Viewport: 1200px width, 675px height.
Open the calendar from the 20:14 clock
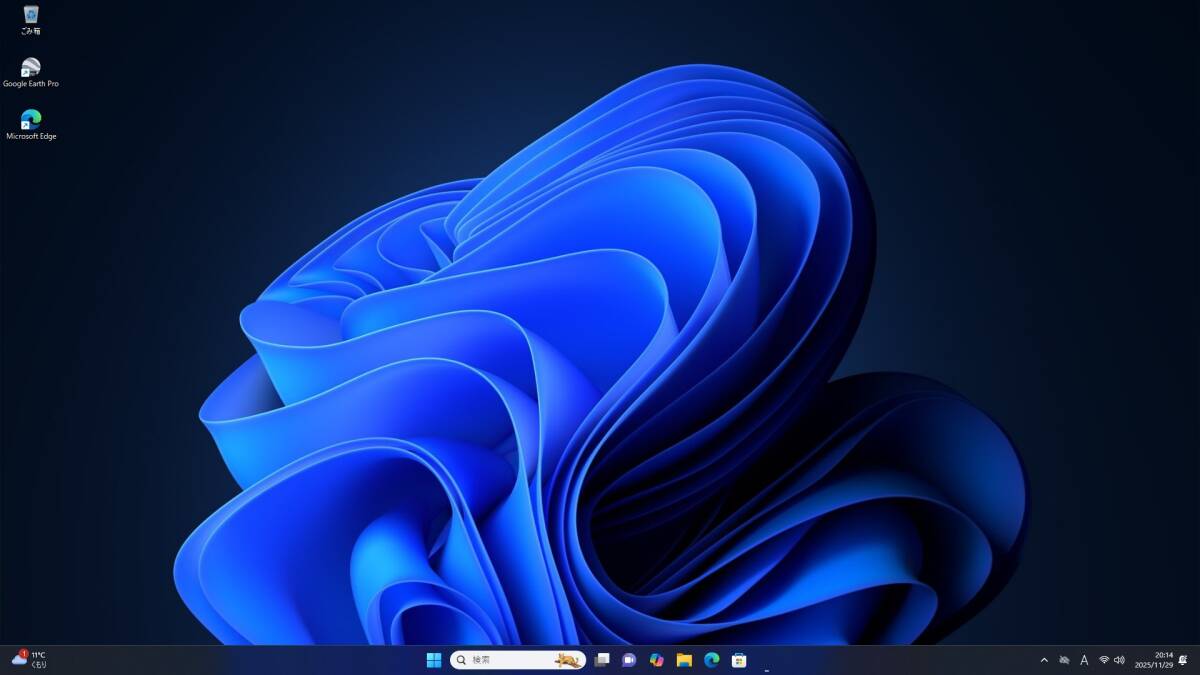click(x=1153, y=660)
